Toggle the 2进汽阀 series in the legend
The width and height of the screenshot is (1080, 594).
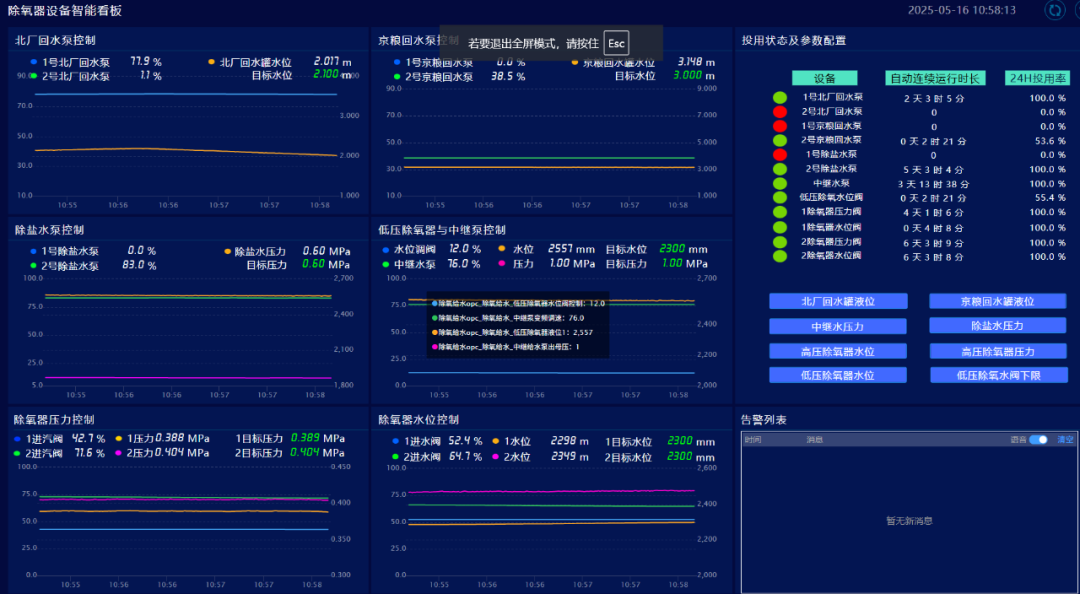pyautogui.click(x=39, y=453)
